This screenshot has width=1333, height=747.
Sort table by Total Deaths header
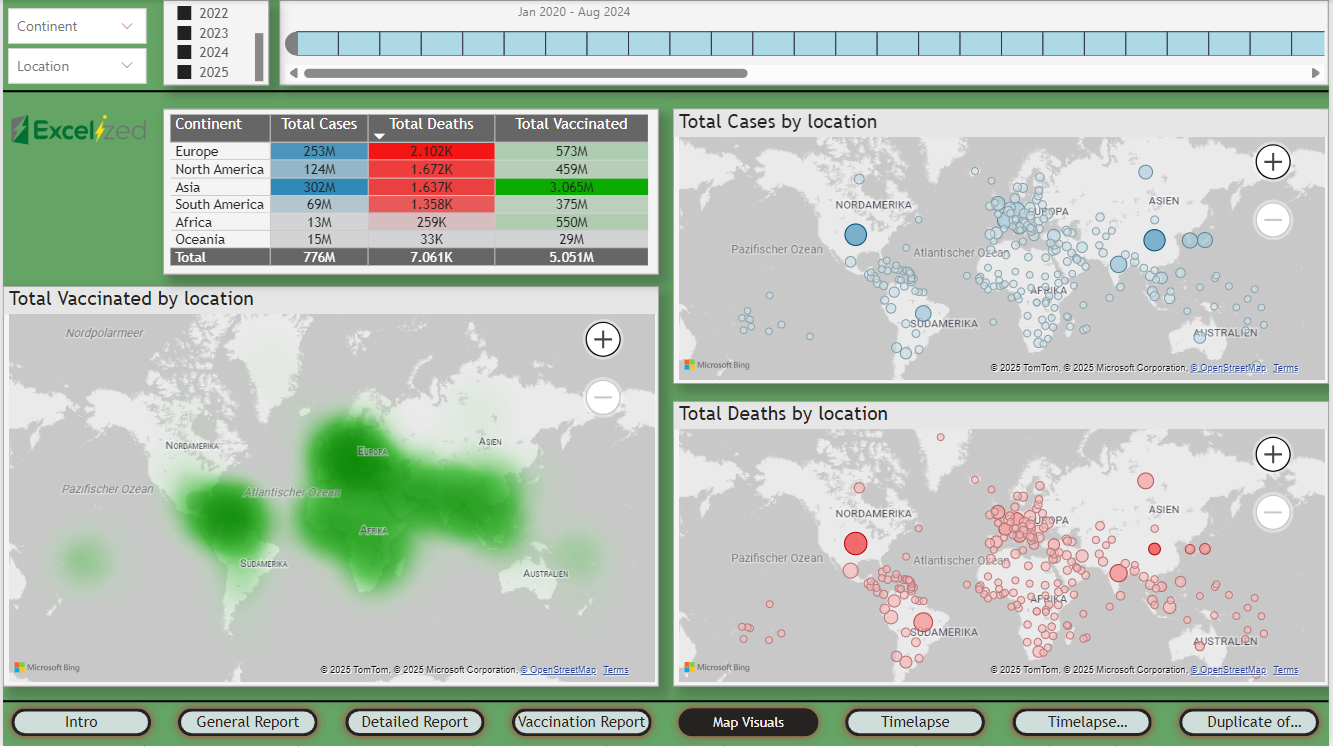pyautogui.click(x=431, y=127)
